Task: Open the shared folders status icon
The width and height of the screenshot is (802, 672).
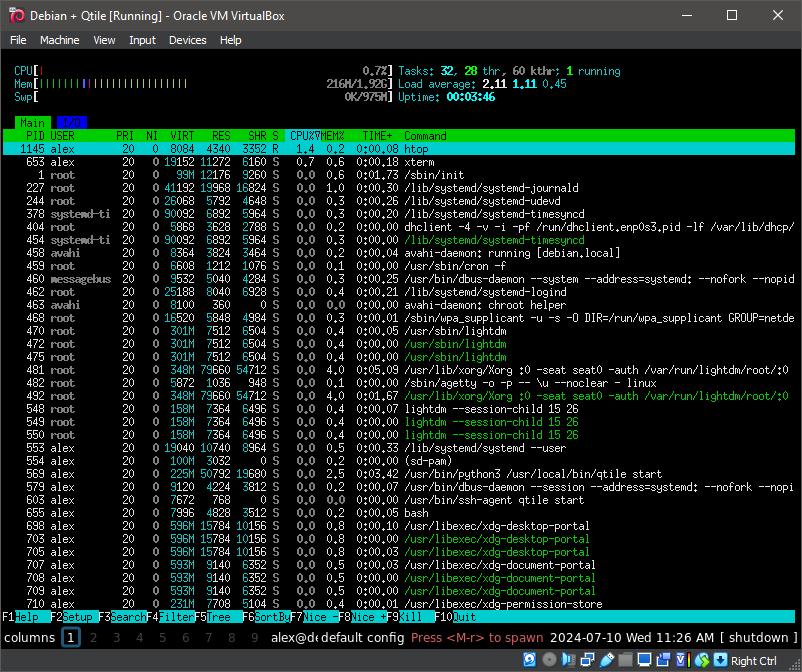Action: point(625,660)
